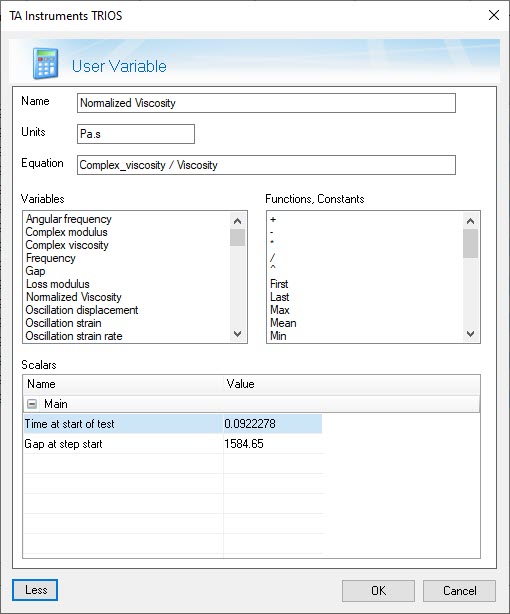The image size is (510, 614).
Task: Click the Functions list down arrow
Action: [x=470, y=334]
